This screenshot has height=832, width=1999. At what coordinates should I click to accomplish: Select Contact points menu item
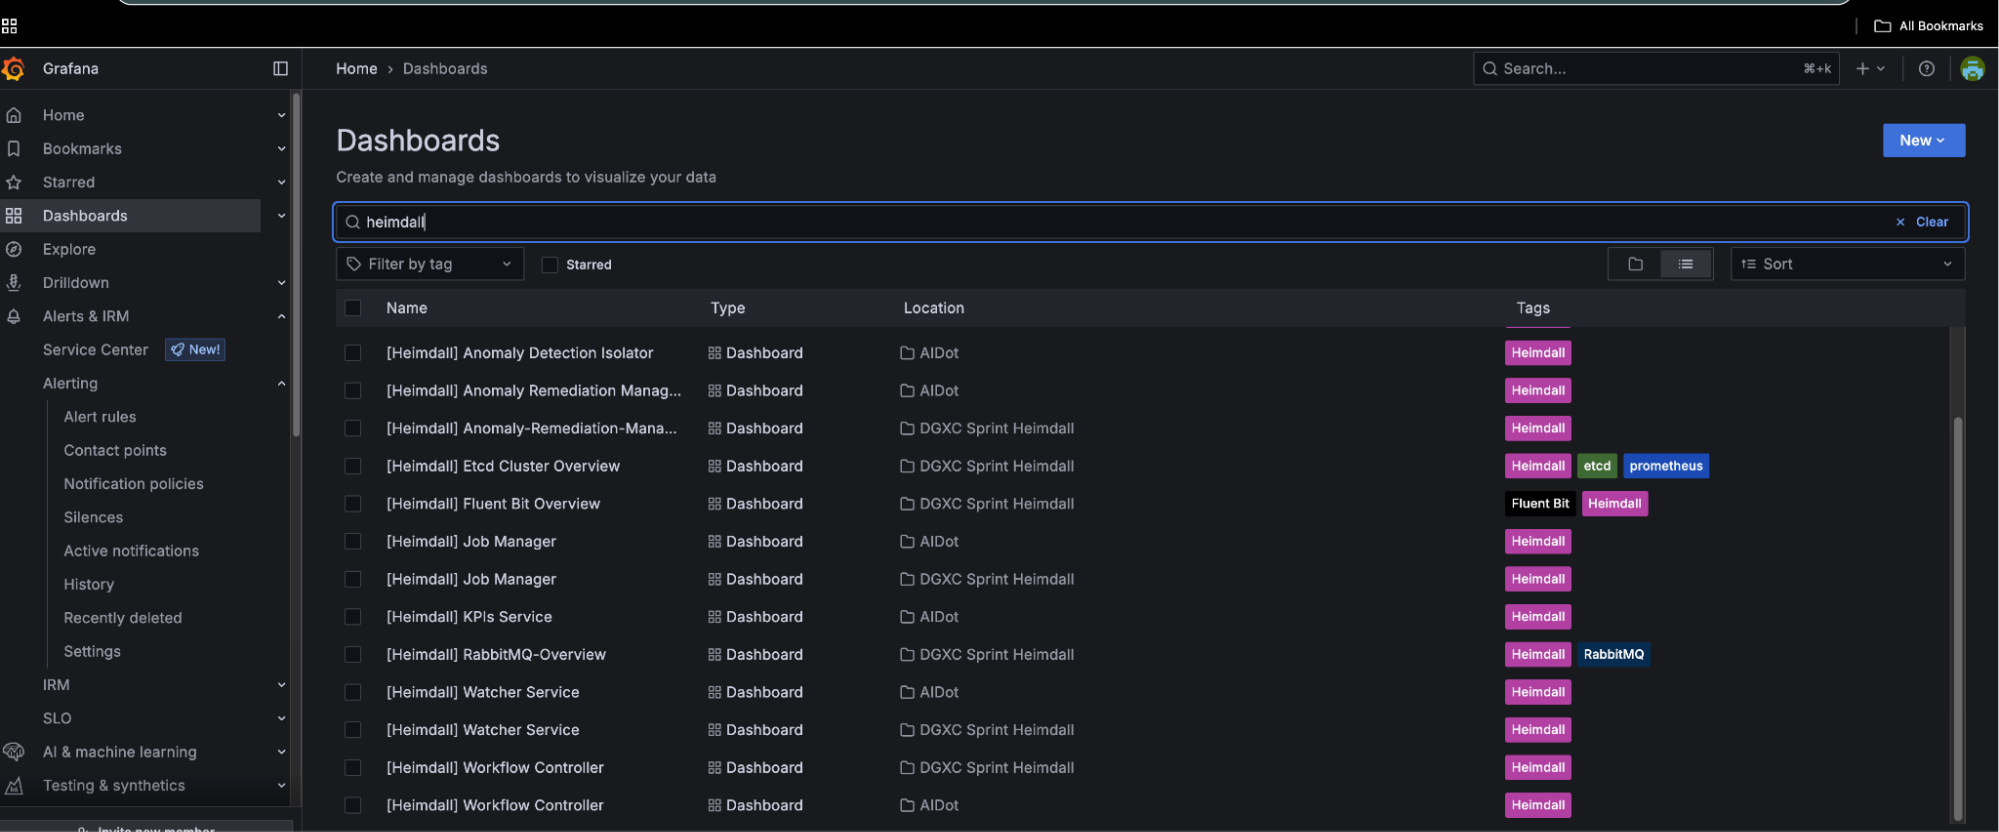point(115,450)
